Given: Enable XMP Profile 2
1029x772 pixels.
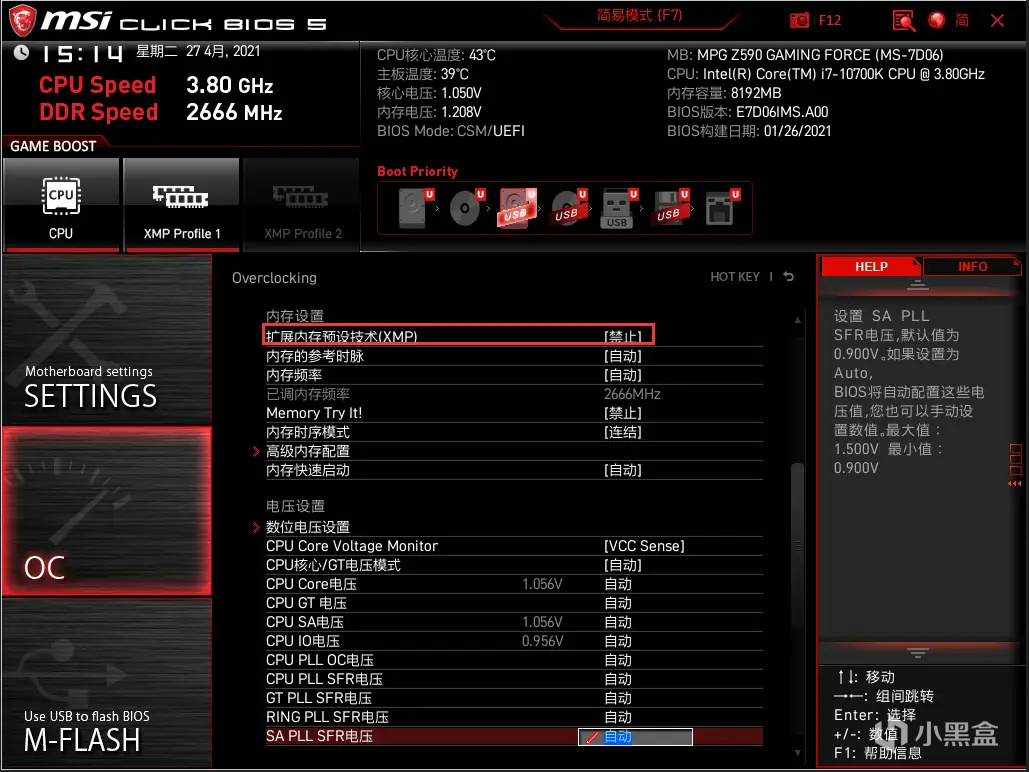Looking at the screenshot, I should coord(302,204).
